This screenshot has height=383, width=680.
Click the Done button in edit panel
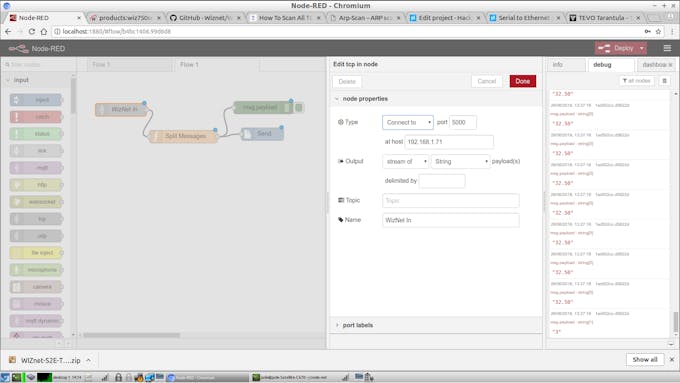[x=523, y=81]
